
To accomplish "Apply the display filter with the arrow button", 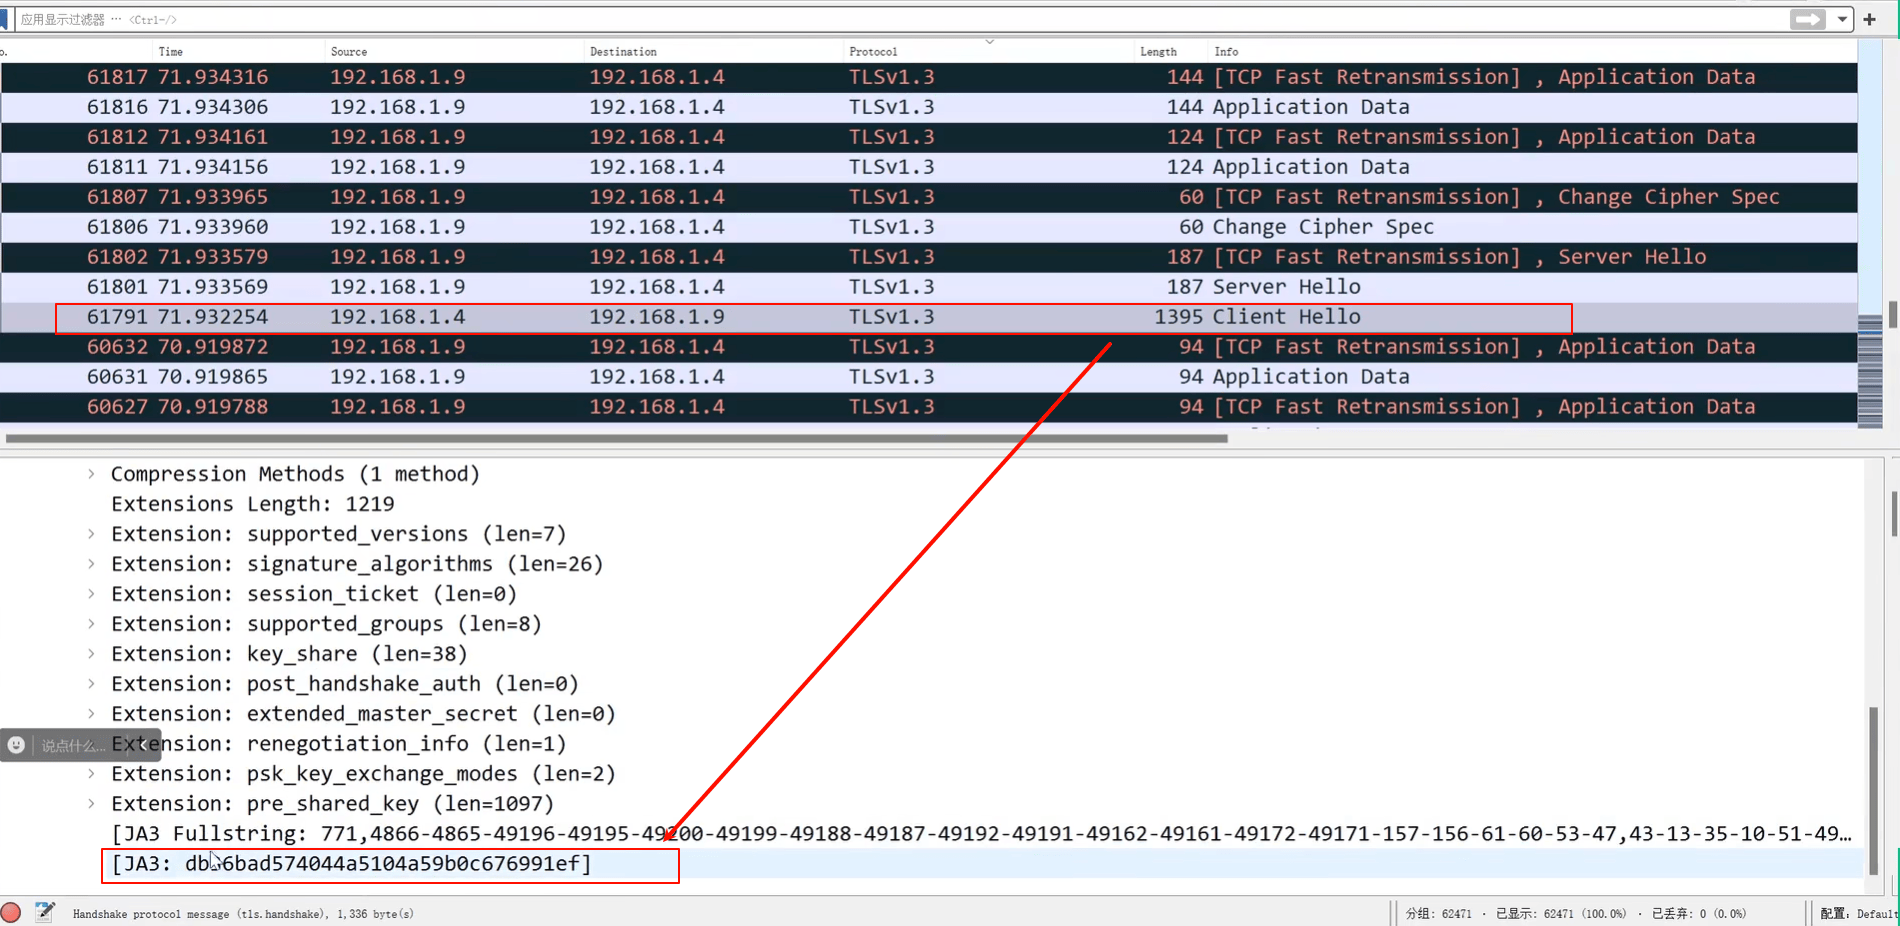I will [1807, 19].
